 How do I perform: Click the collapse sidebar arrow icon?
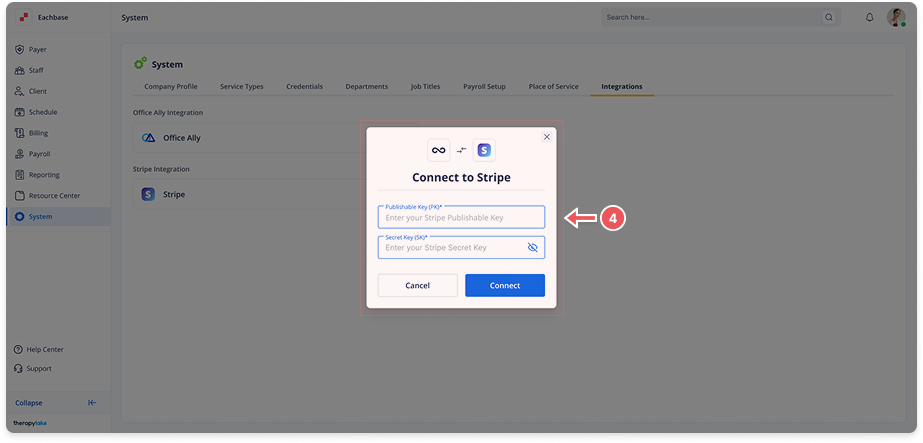click(92, 403)
